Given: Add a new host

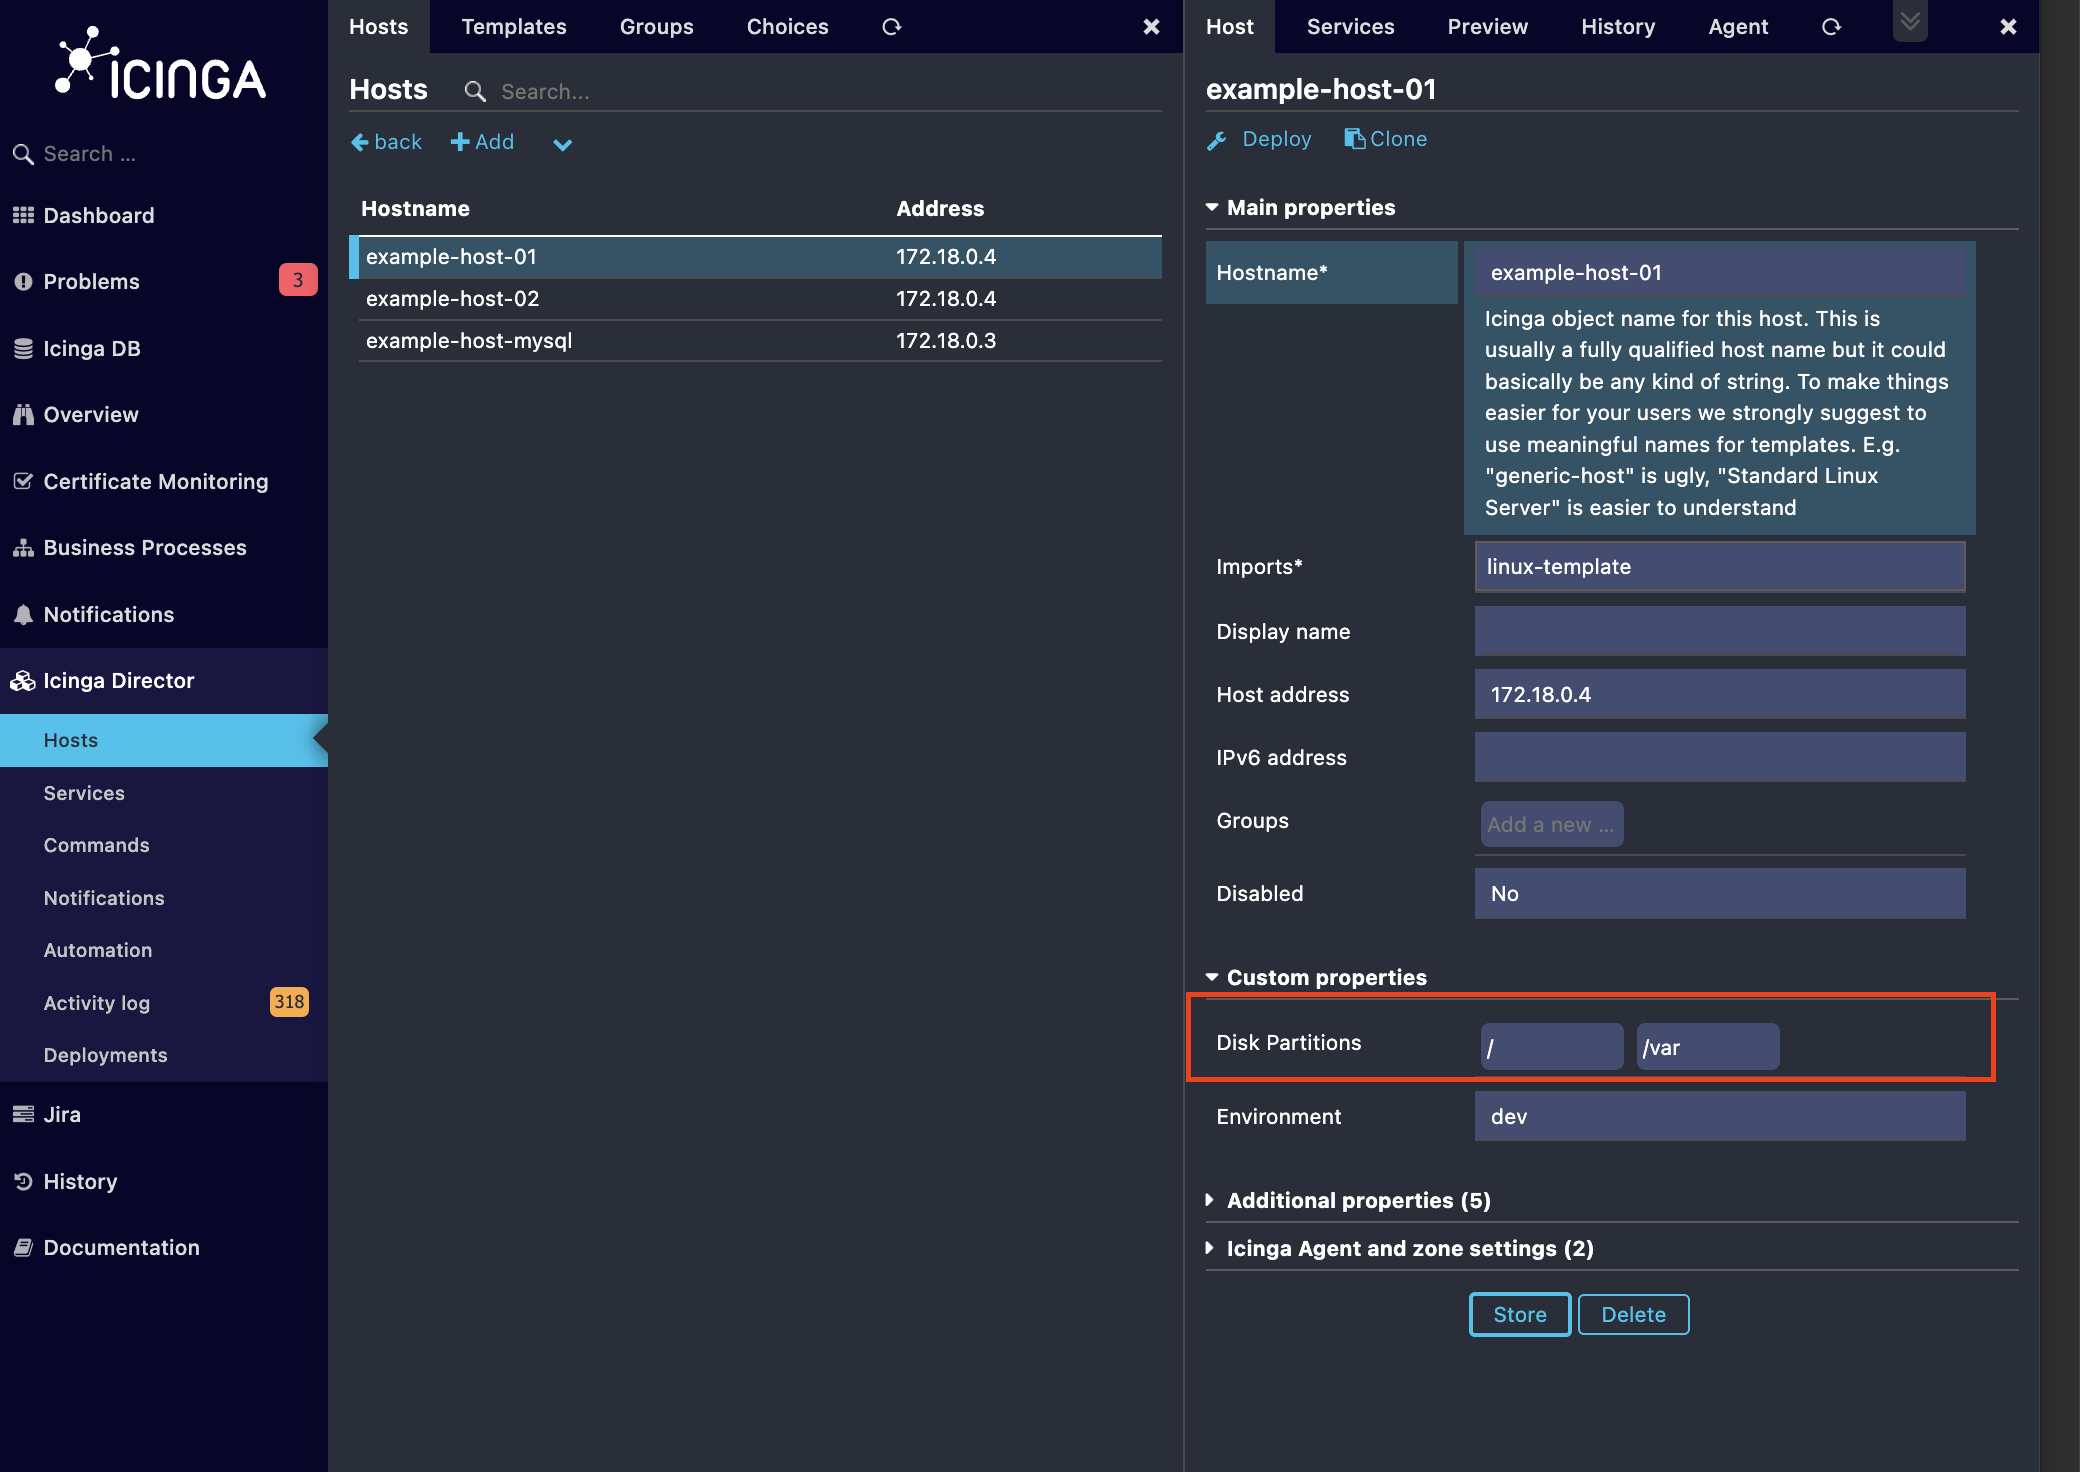Looking at the screenshot, I should click(x=482, y=142).
